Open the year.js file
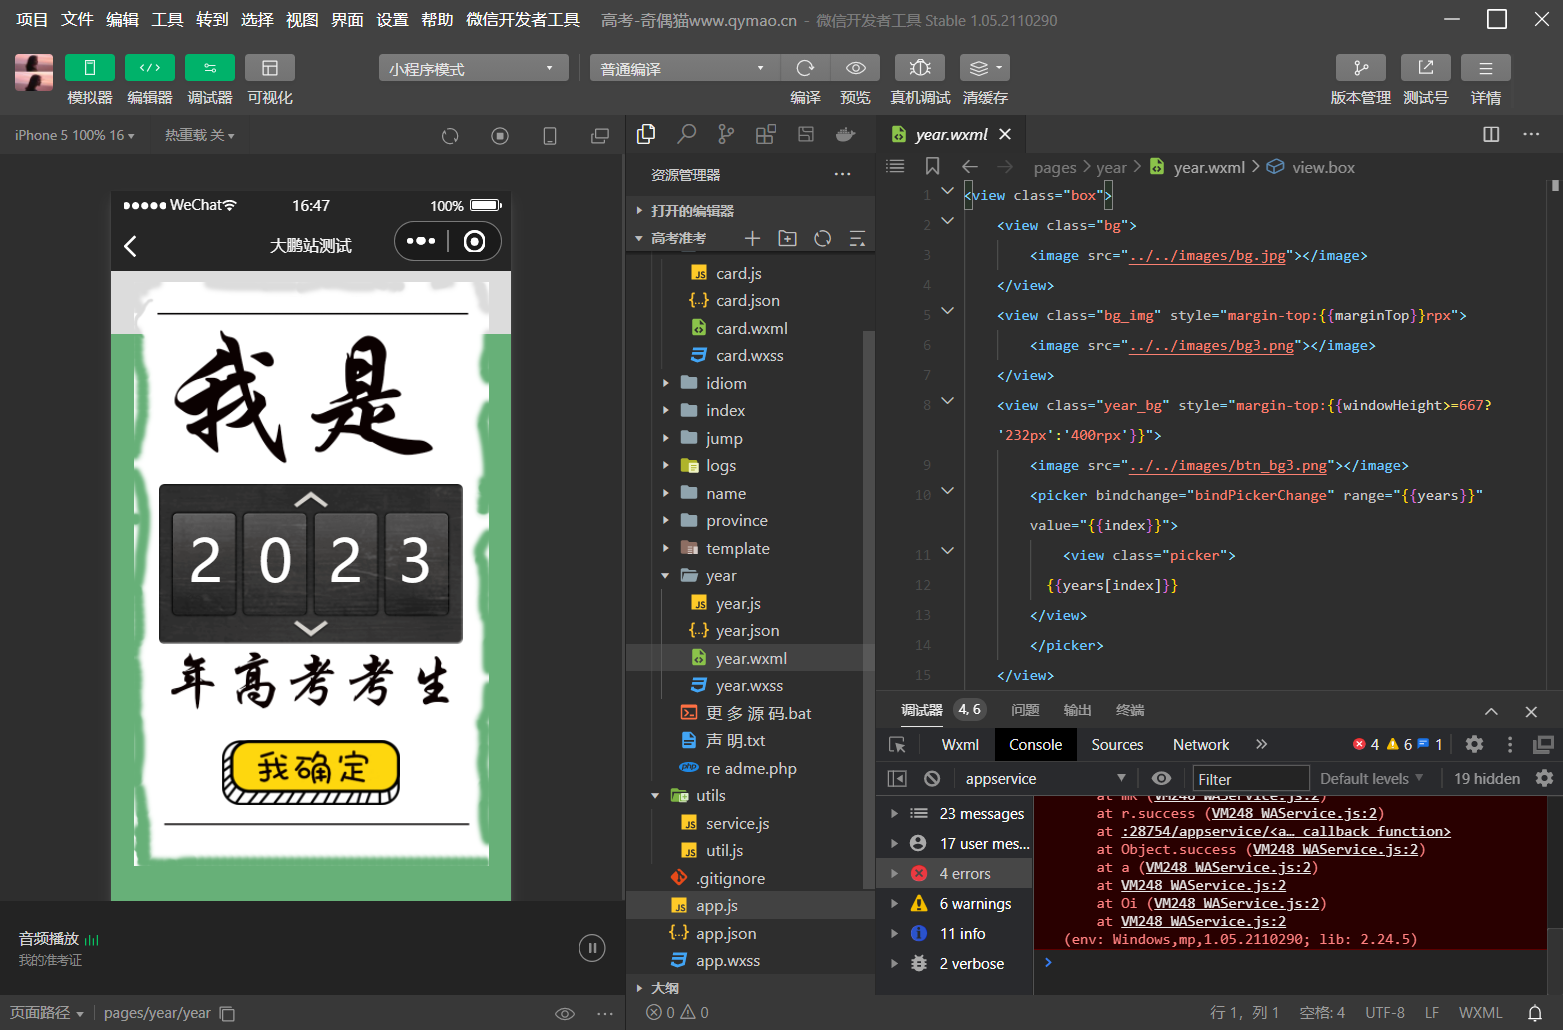 pos(738,603)
